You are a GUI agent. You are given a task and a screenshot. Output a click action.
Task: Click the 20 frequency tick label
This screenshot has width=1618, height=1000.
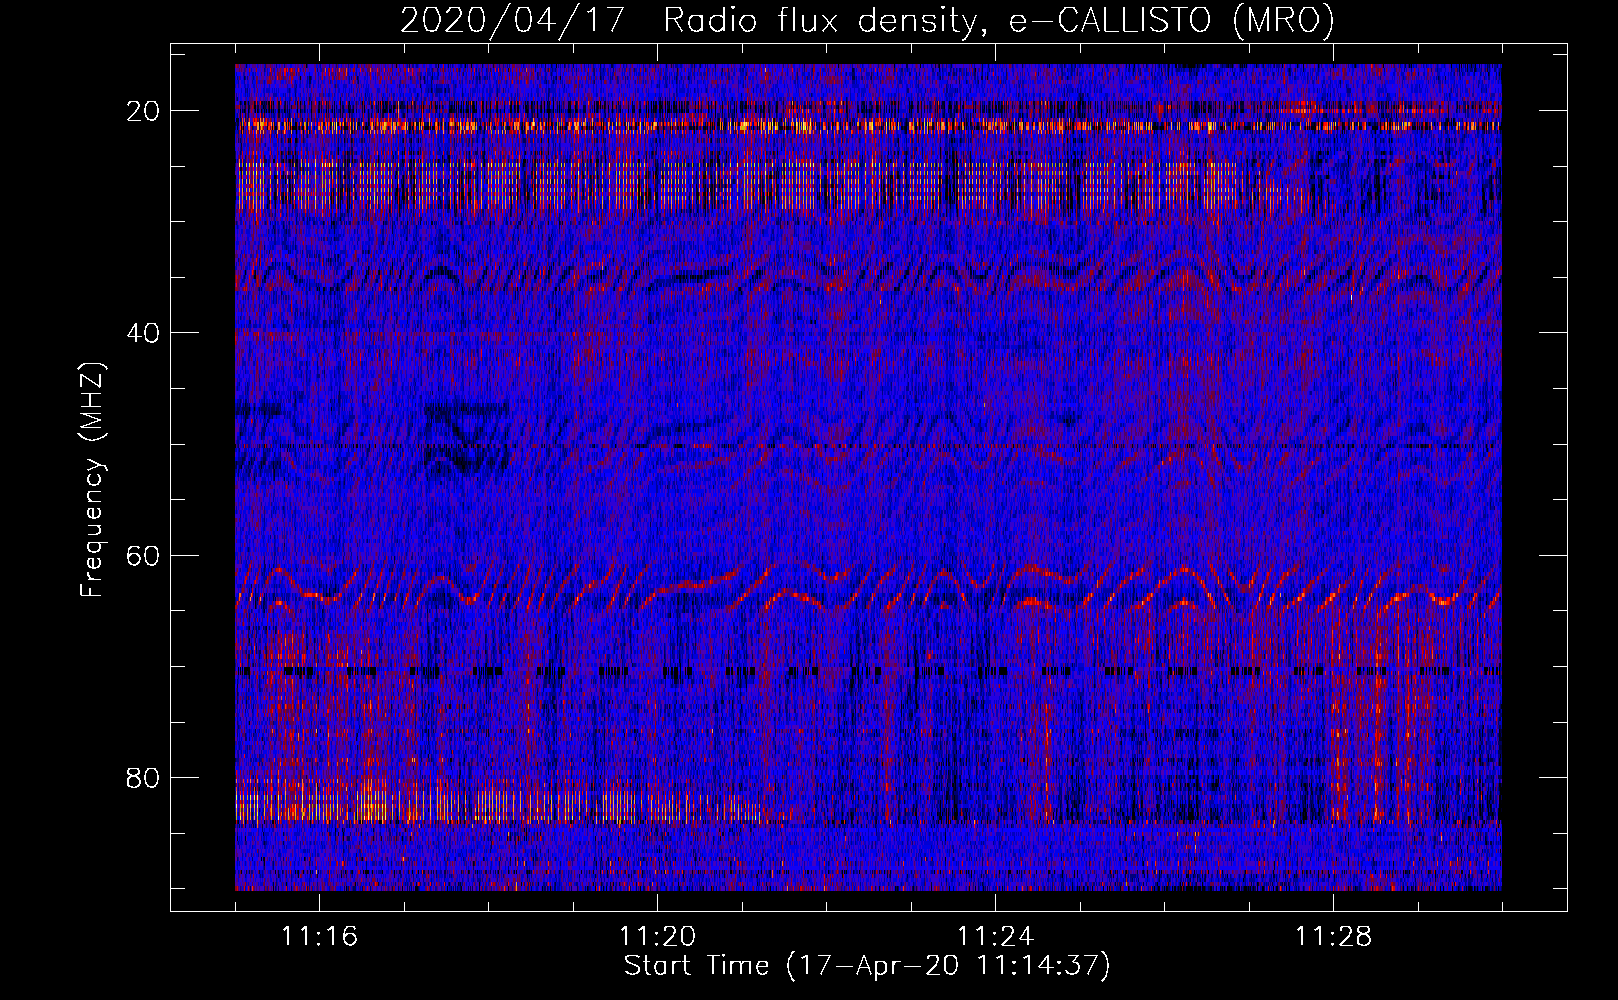point(143,111)
